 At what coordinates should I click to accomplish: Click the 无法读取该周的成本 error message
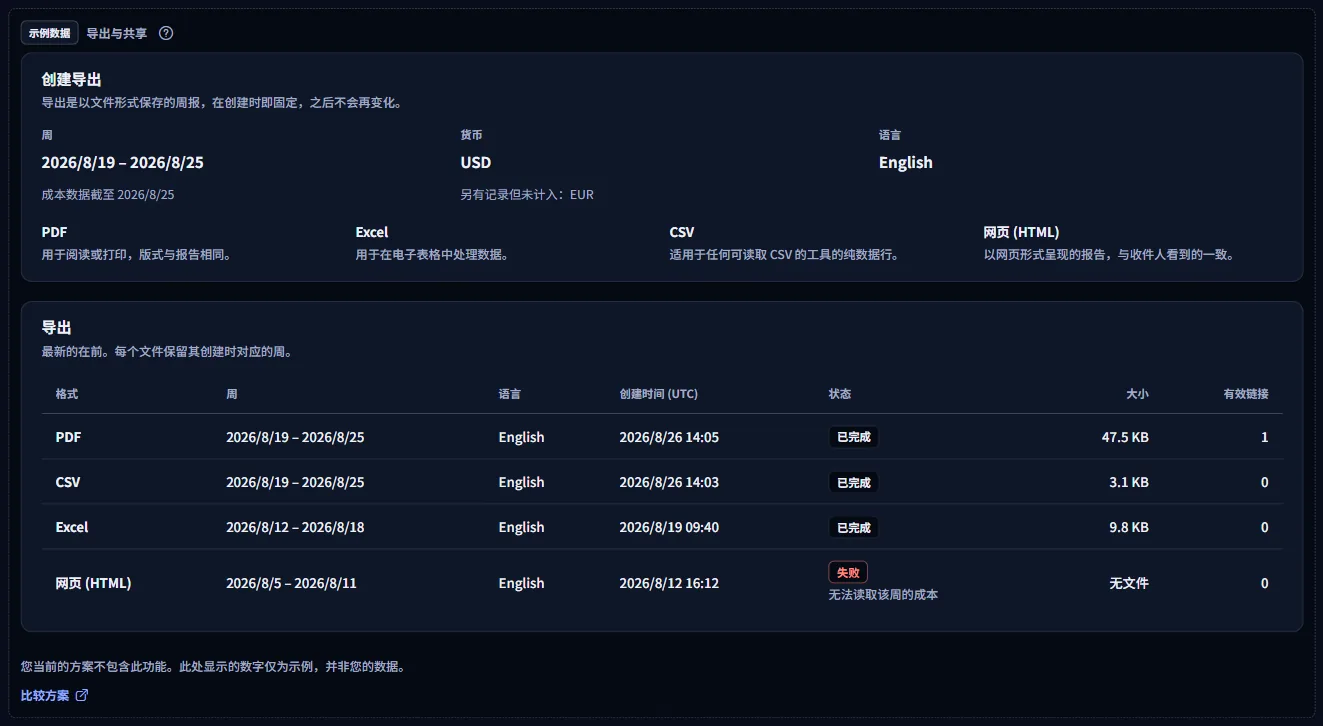pos(883,594)
